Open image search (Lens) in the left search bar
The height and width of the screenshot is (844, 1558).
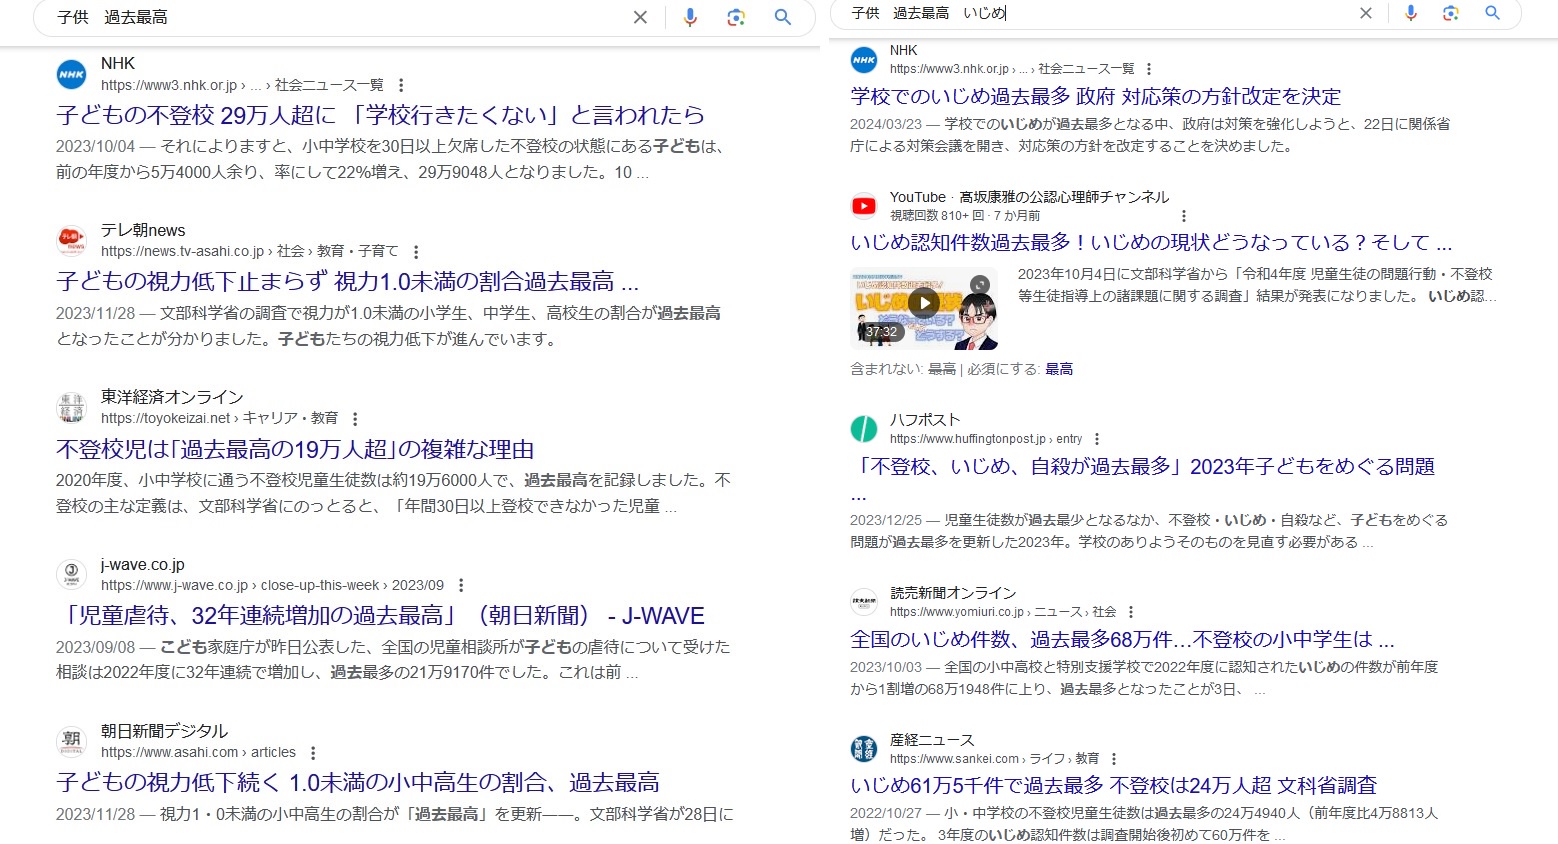(736, 17)
